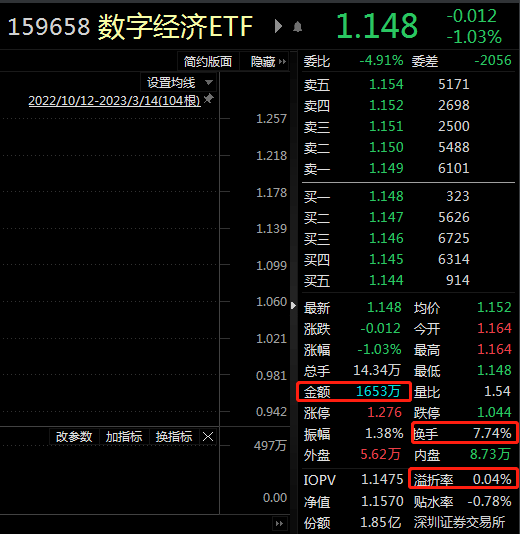This screenshot has width=520, height=534.
Task: Click the side panel collapse arrow near 1.060
Action: tap(293, 305)
